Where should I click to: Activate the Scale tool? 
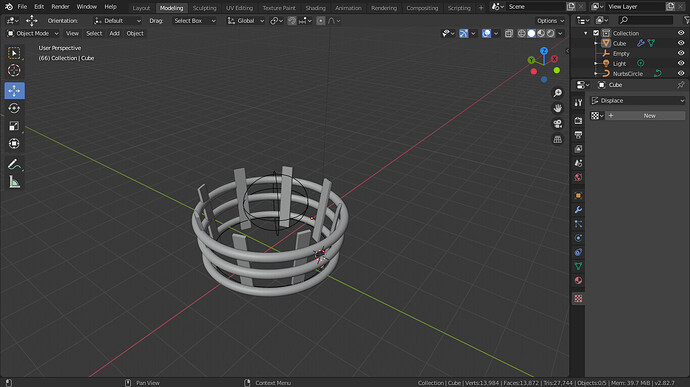[14, 126]
